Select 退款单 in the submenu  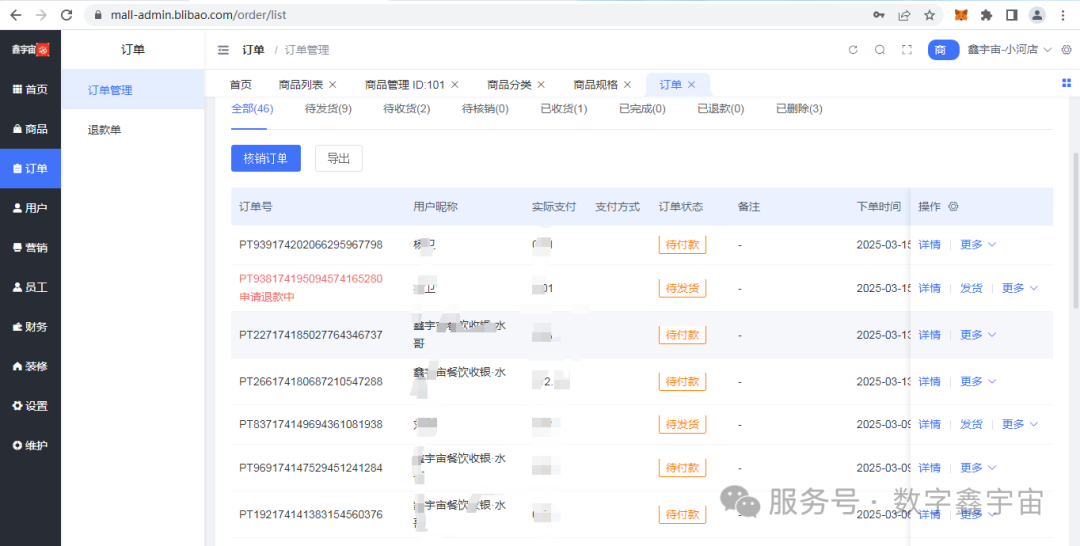coord(133,129)
